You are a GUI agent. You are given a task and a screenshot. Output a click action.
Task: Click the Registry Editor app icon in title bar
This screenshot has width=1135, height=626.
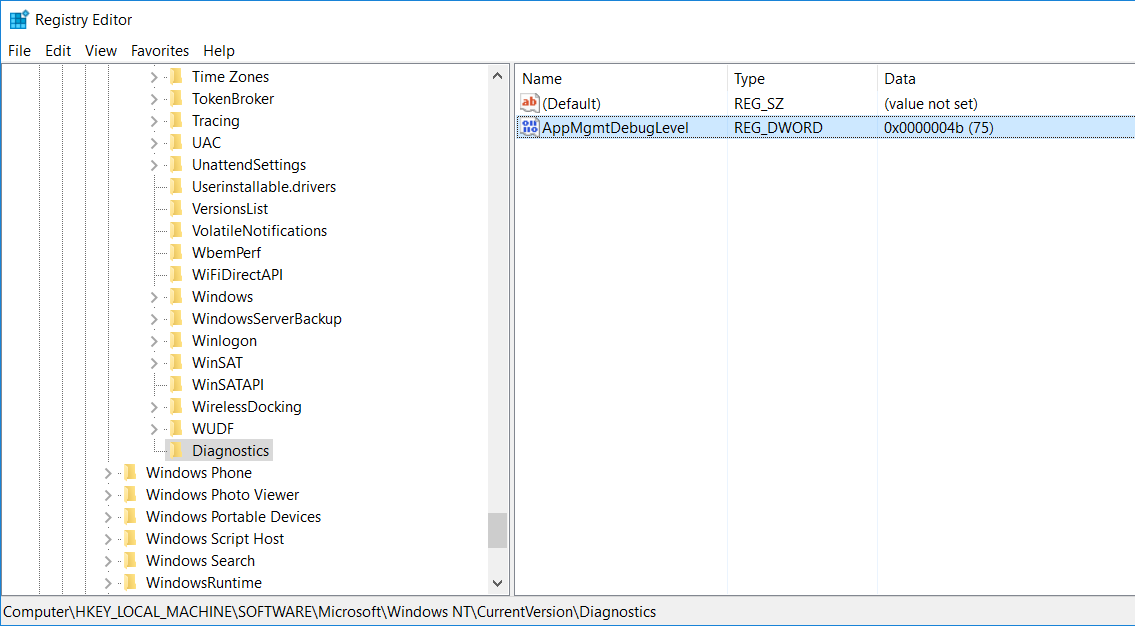[19, 19]
